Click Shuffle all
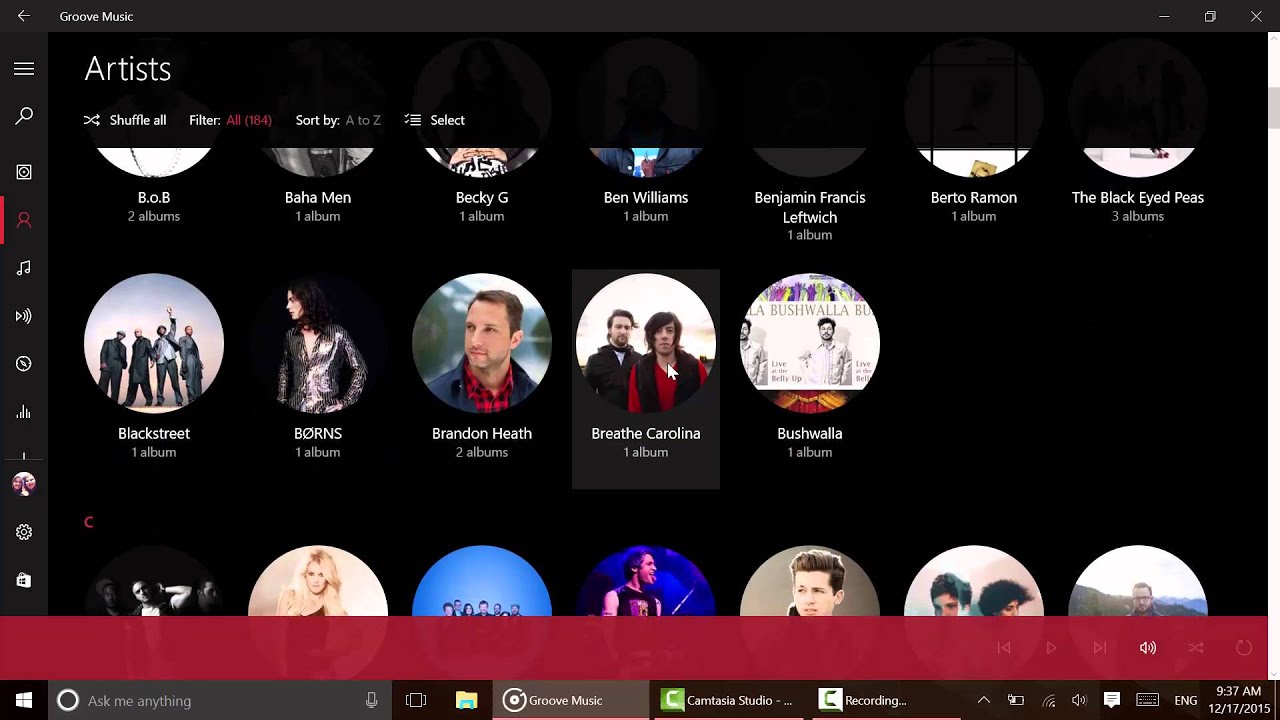Image resolution: width=1280 pixels, height=720 pixels. pyautogui.click(x=125, y=120)
